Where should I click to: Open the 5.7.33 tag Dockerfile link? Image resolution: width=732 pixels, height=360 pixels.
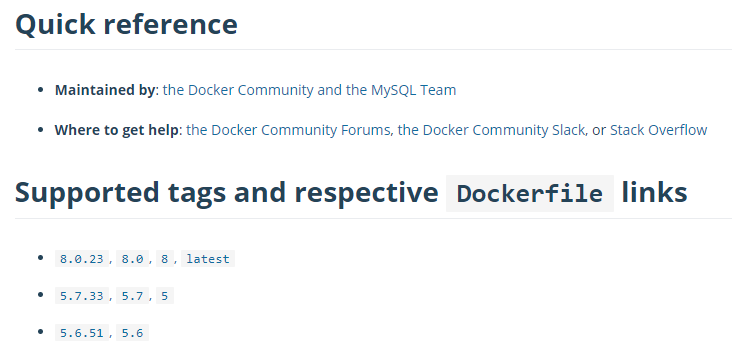point(82,296)
